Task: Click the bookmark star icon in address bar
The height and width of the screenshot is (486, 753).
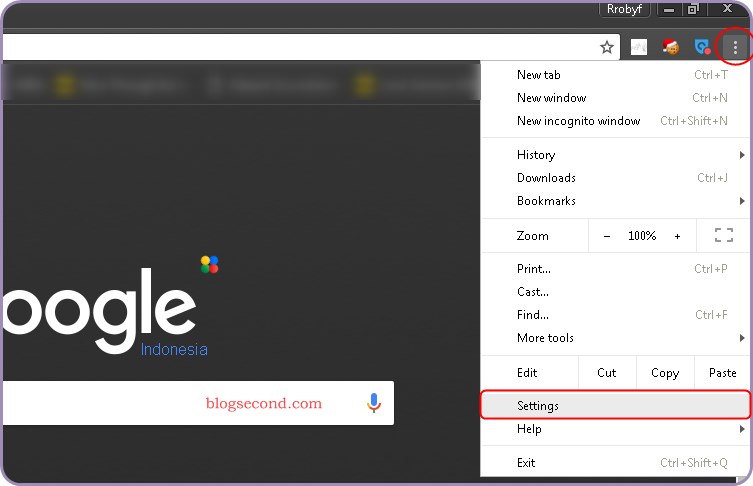Action: coord(607,47)
